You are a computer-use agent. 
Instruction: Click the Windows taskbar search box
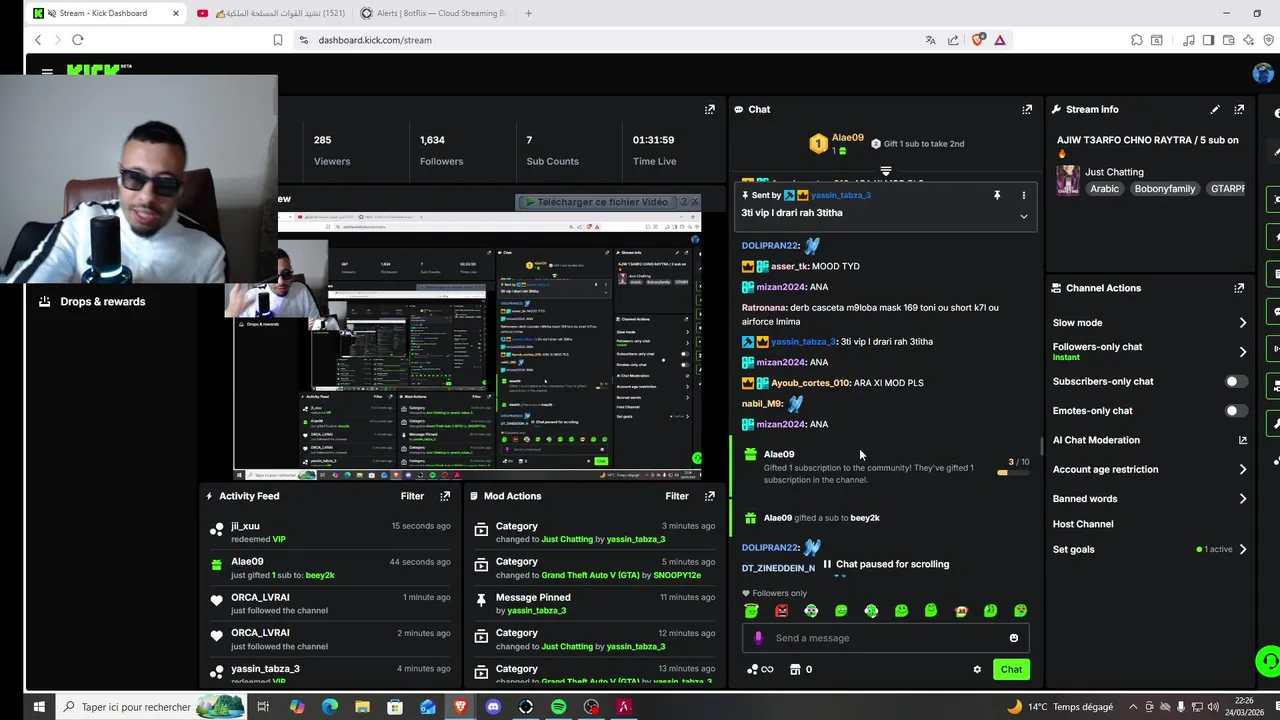click(x=150, y=707)
